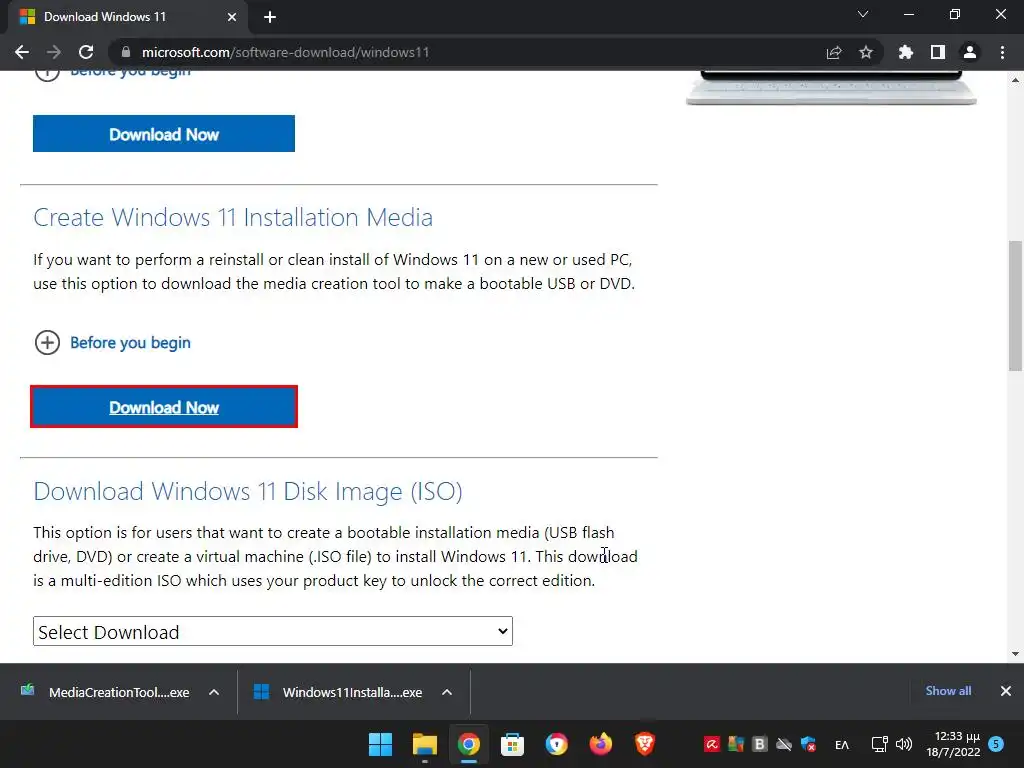Image resolution: width=1024 pixels, height=768 pixels.
Task: Toggle the browser side panel
Action: click(938, 52)
